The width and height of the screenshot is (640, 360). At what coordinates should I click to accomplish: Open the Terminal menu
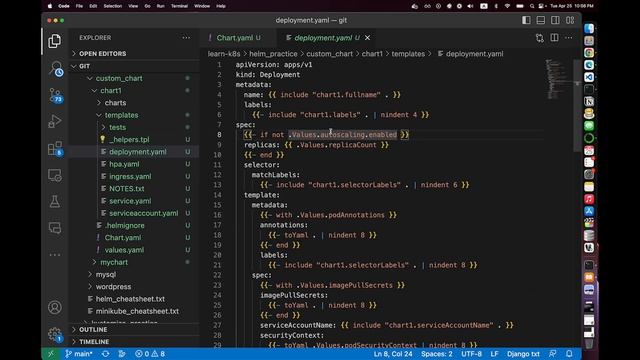tap(179, 6)
